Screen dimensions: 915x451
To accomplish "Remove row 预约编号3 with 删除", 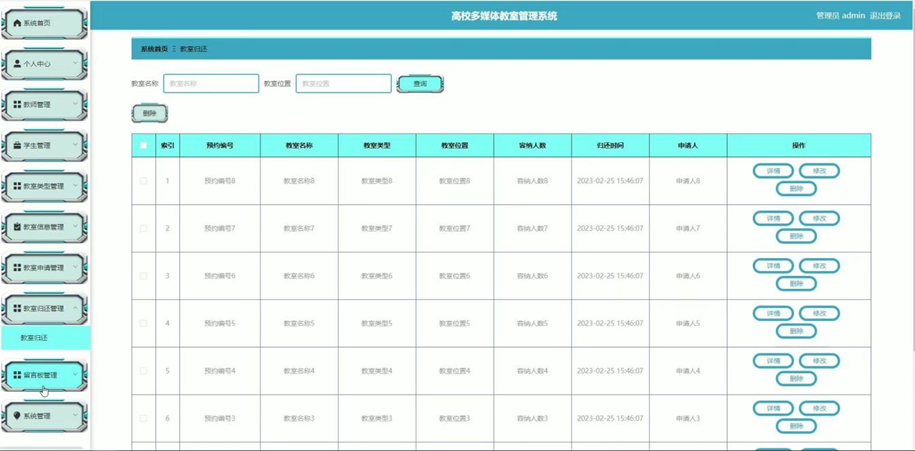I will tap(796, 426).
